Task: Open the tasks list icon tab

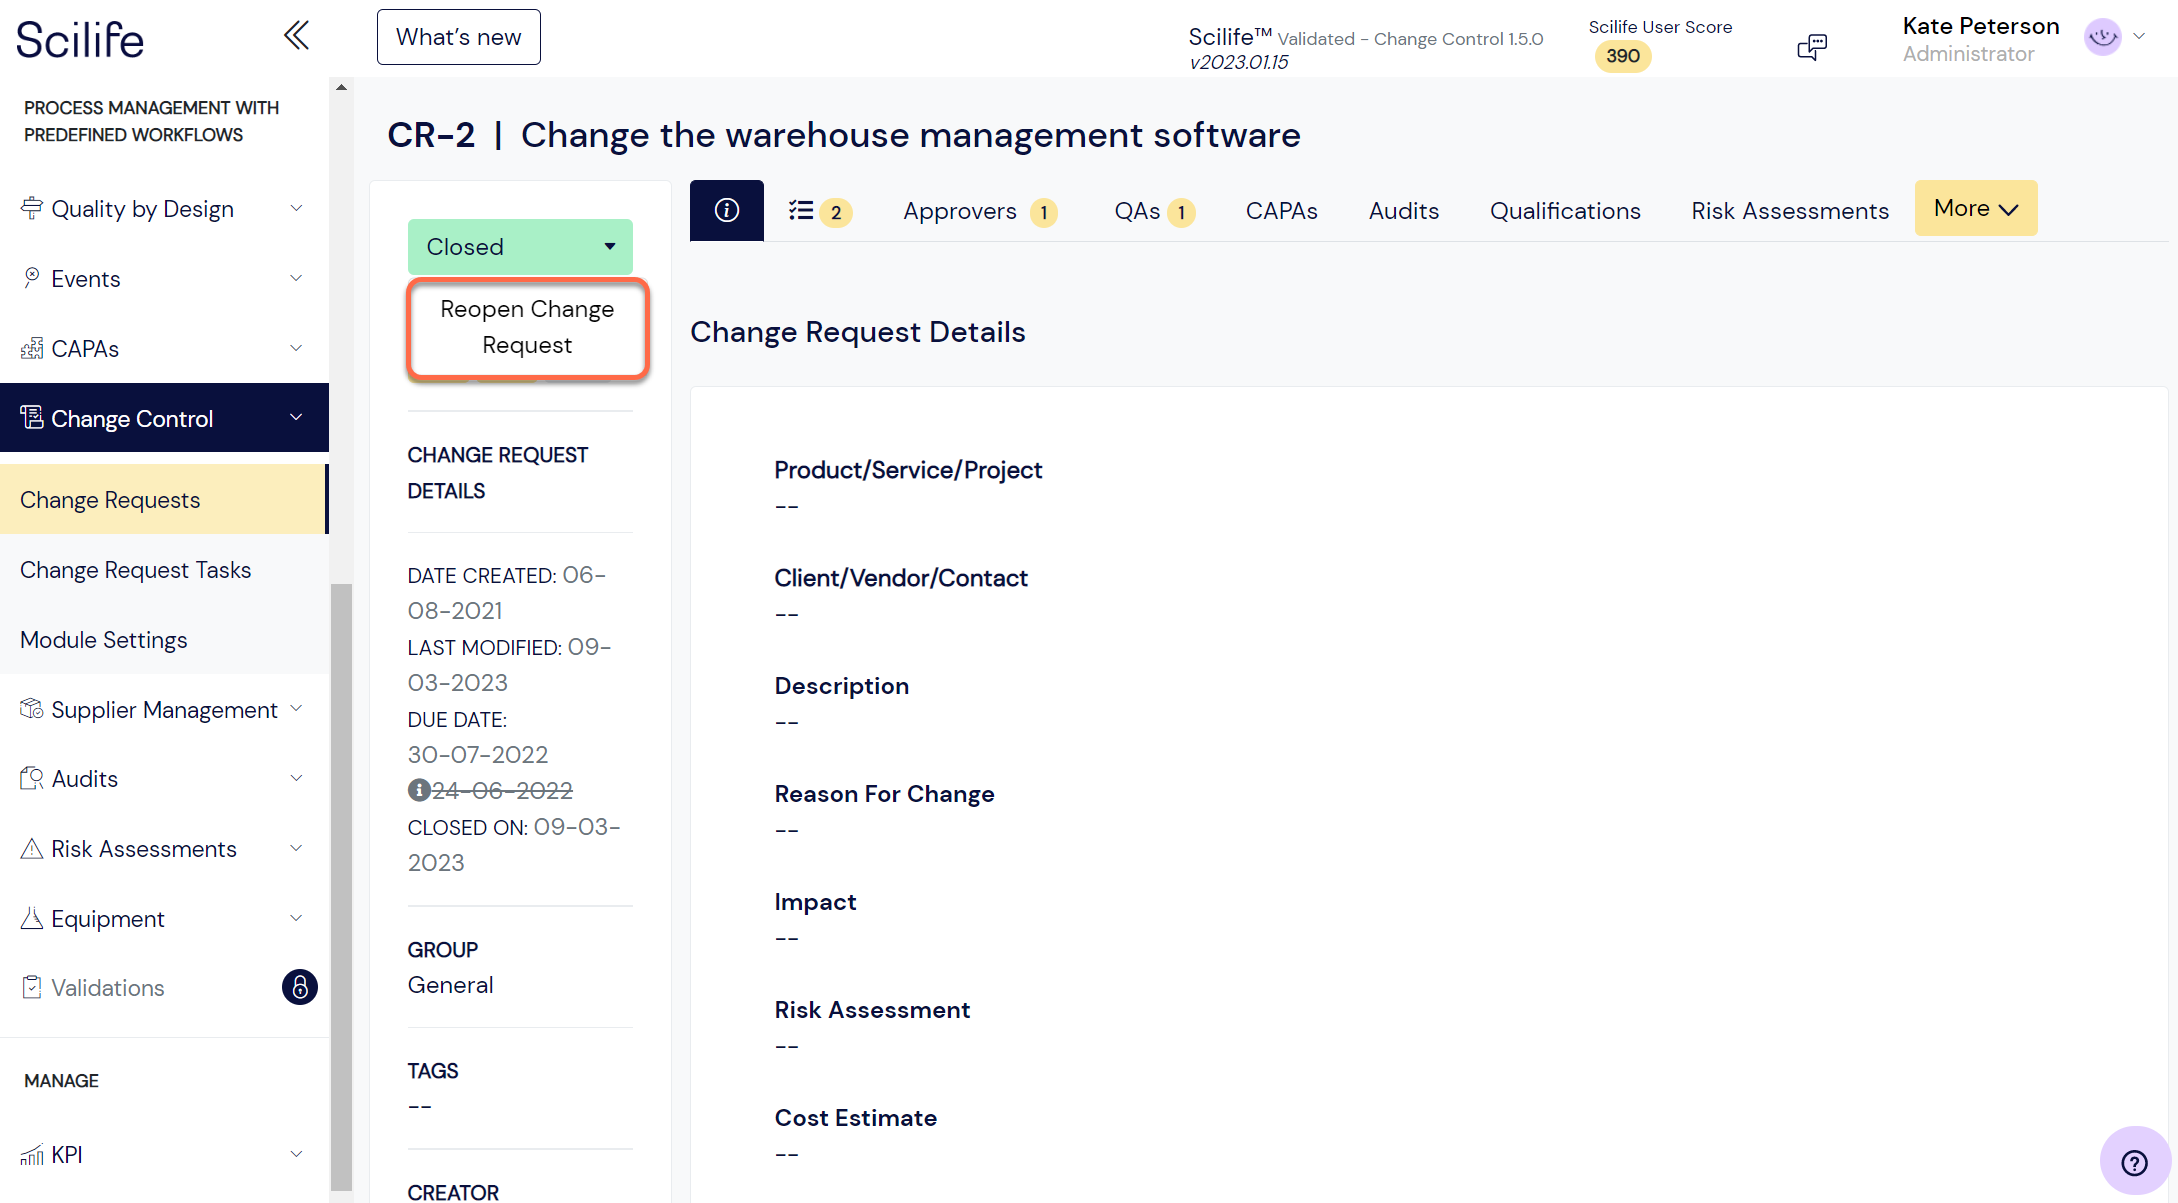Action: 819,211
